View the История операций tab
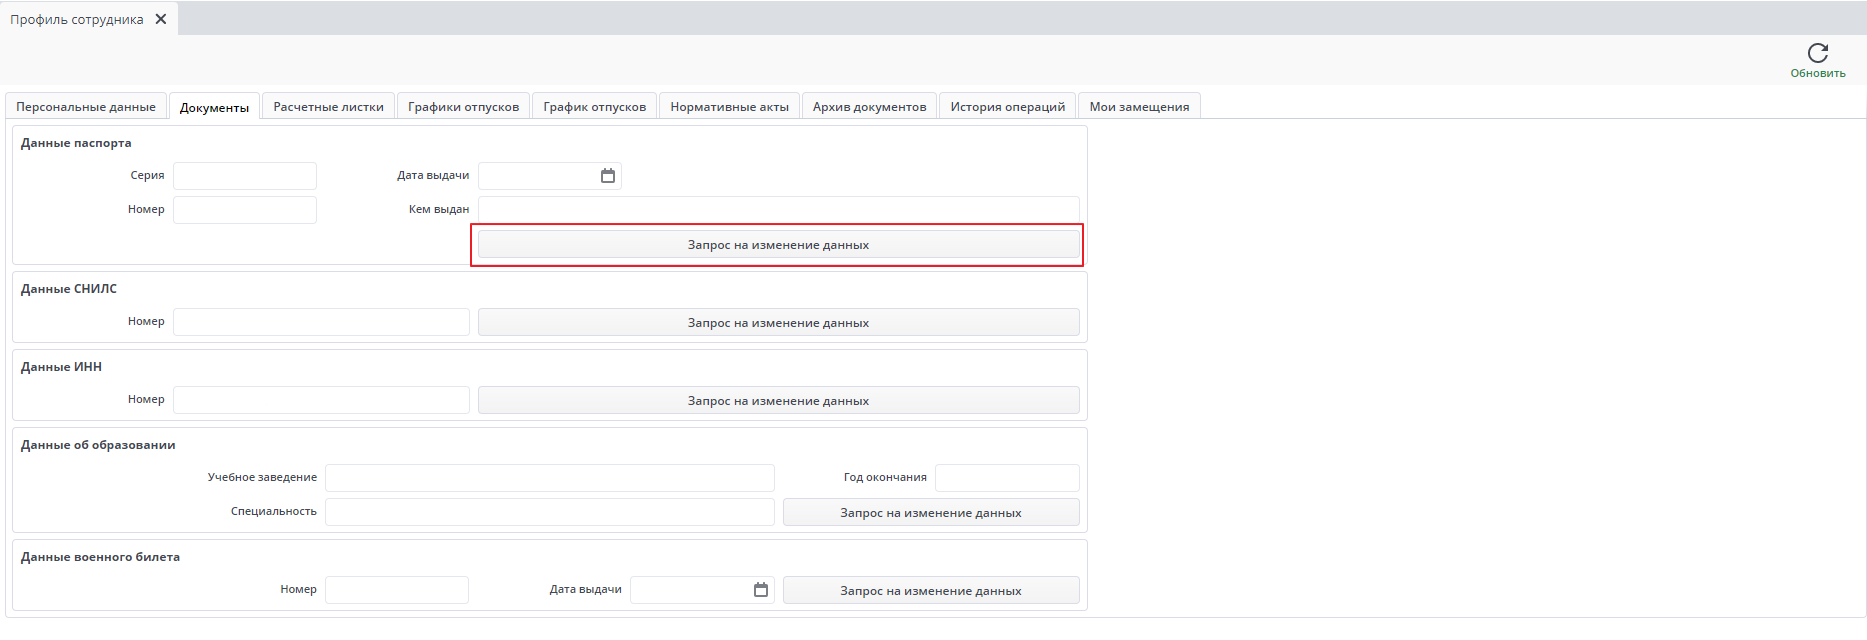 point(1007,107)
